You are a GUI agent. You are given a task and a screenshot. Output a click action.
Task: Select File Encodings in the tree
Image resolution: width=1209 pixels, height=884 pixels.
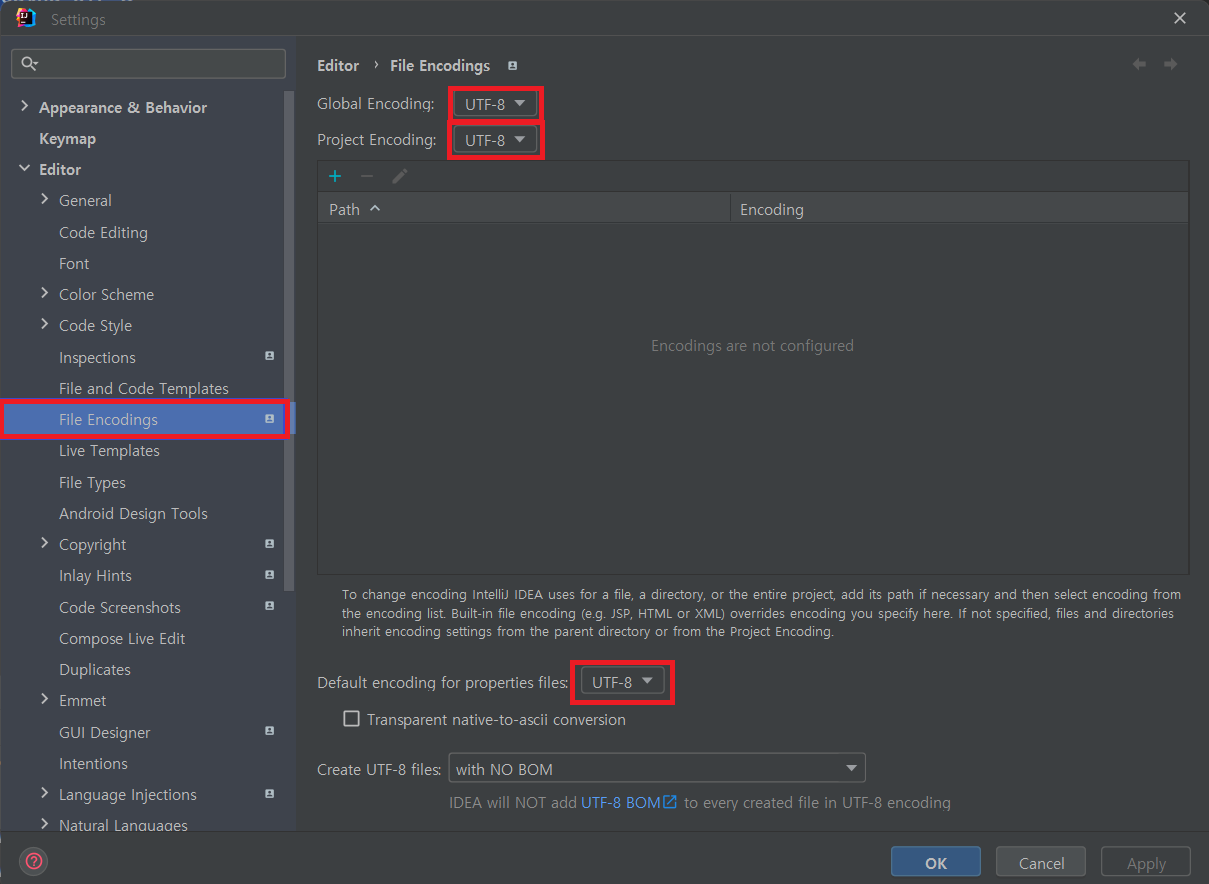click(x=144, y=419)
